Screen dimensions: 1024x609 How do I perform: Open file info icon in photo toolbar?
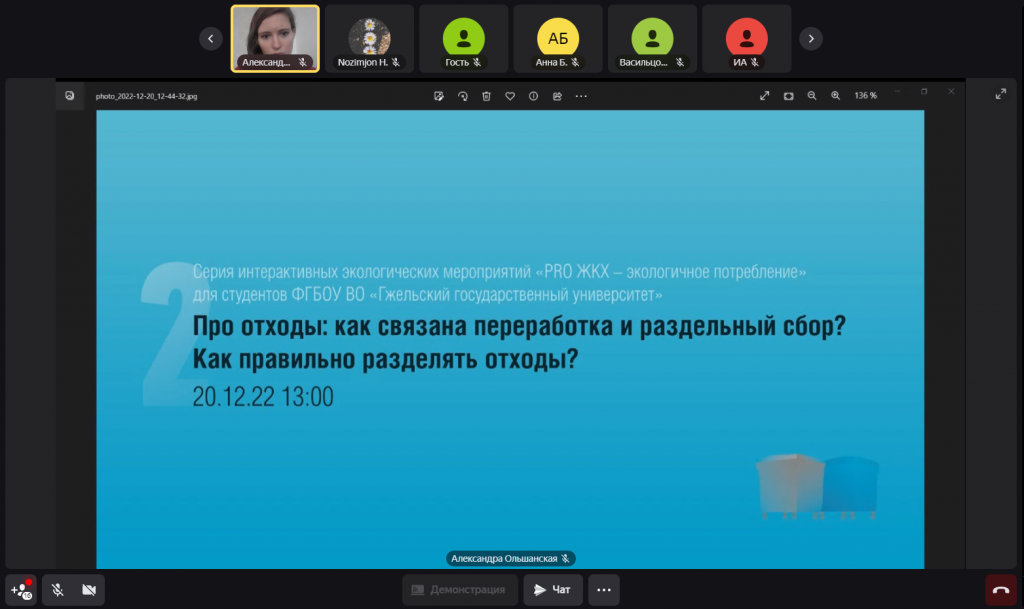[x=533, y=96]
